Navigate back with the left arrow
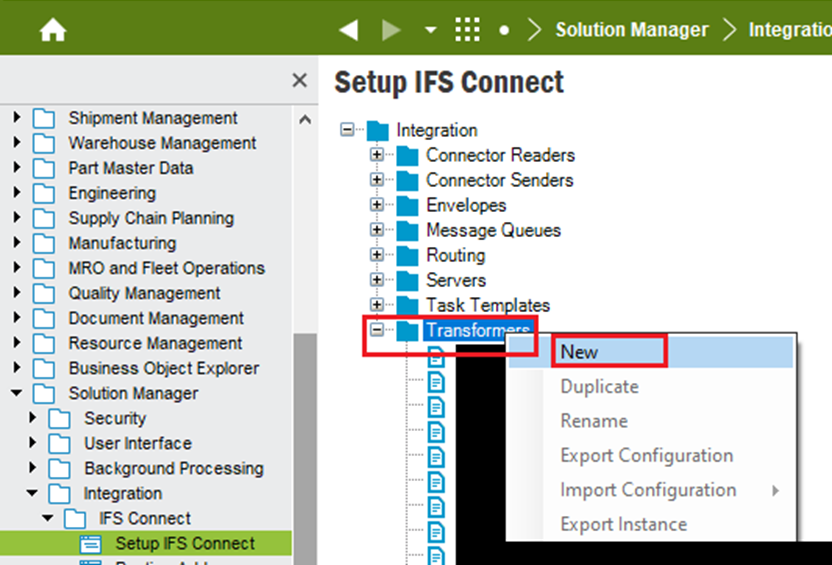832x565 pixels. point(349,30)
